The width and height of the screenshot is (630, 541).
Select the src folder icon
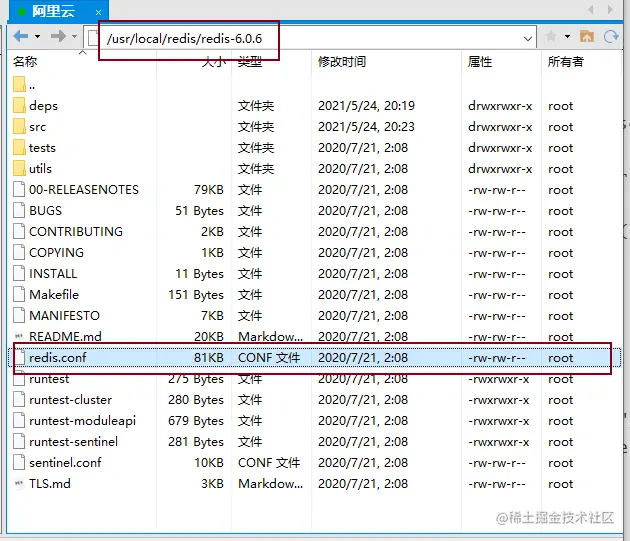(19, 126)
